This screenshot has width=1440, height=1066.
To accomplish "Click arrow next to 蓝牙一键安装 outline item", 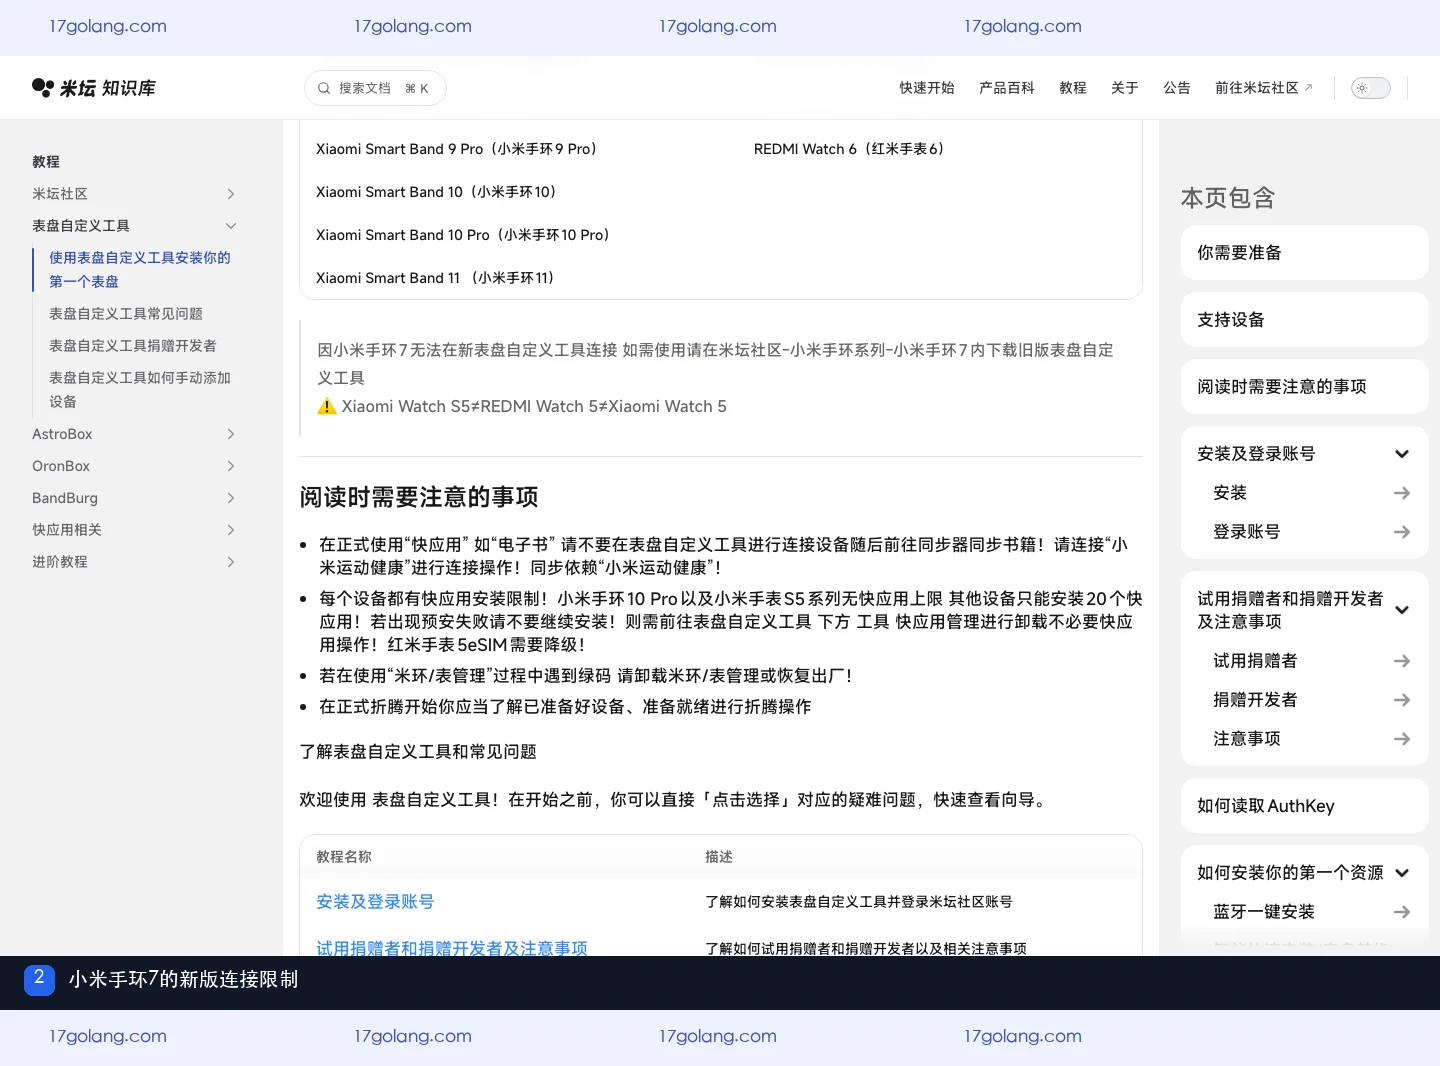I will coord(1402,912).
